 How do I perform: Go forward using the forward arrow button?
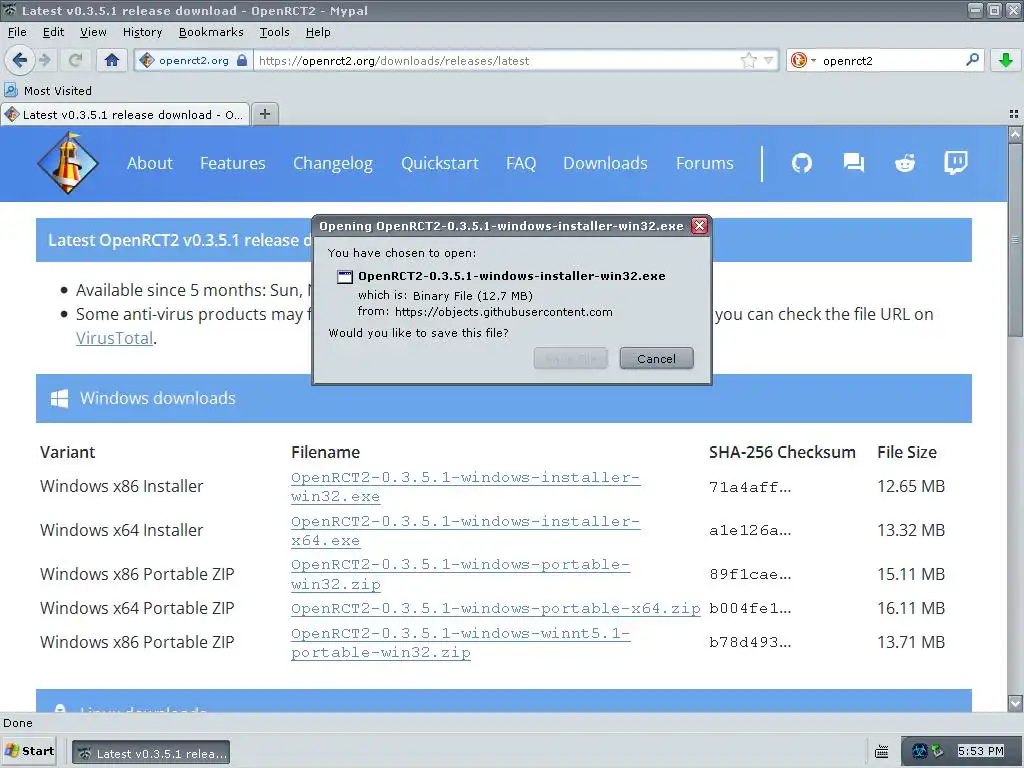(x=45, y=61)
